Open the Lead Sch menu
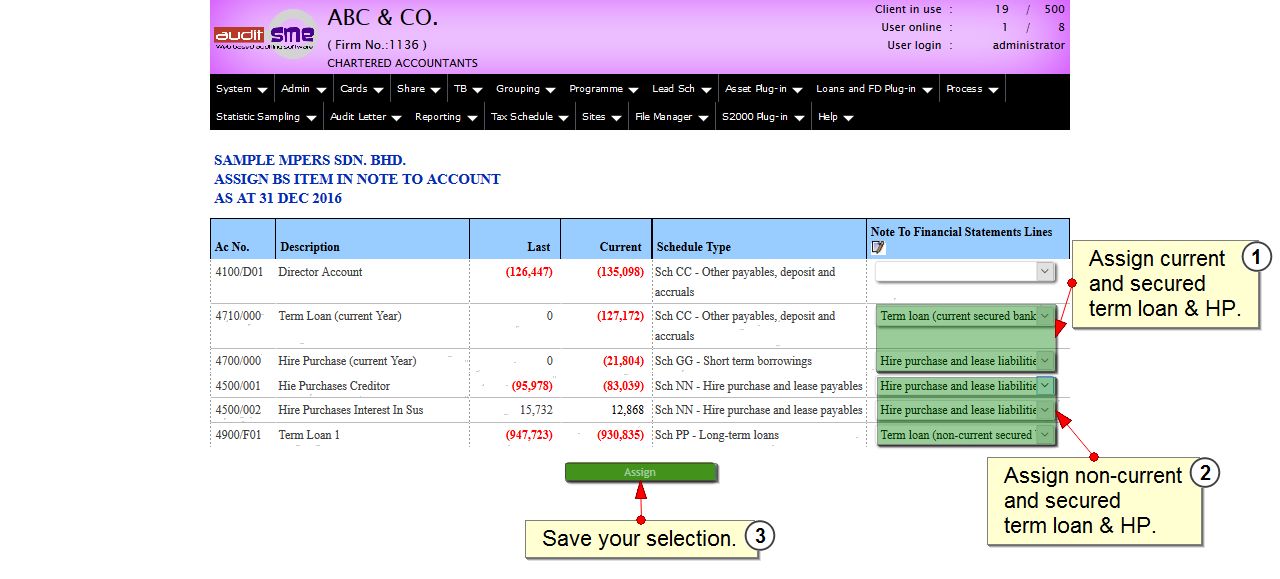 (680, 89)
